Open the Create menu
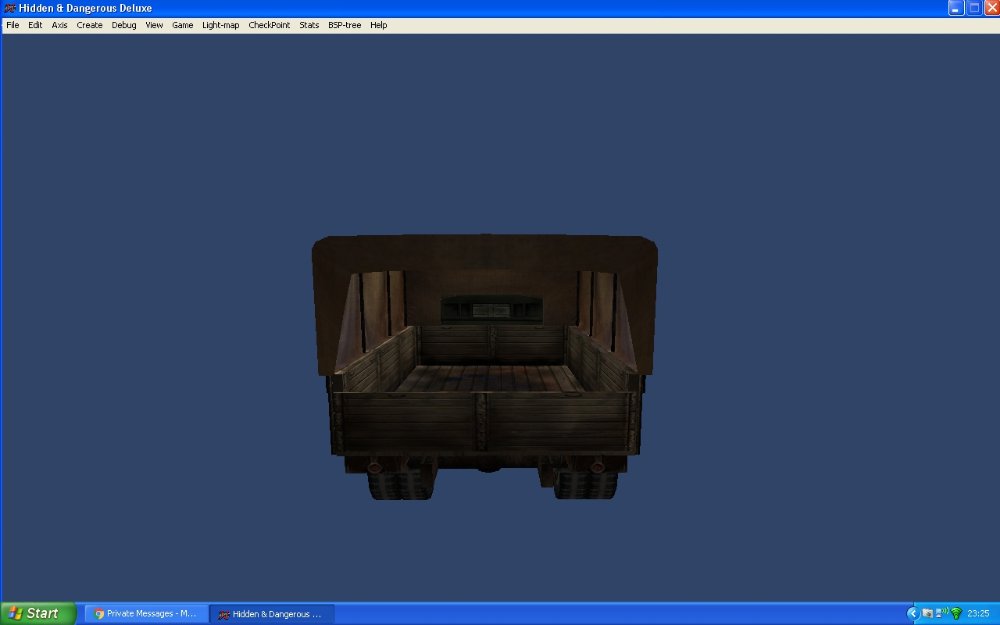The image size is (1000, 625). 89,25
